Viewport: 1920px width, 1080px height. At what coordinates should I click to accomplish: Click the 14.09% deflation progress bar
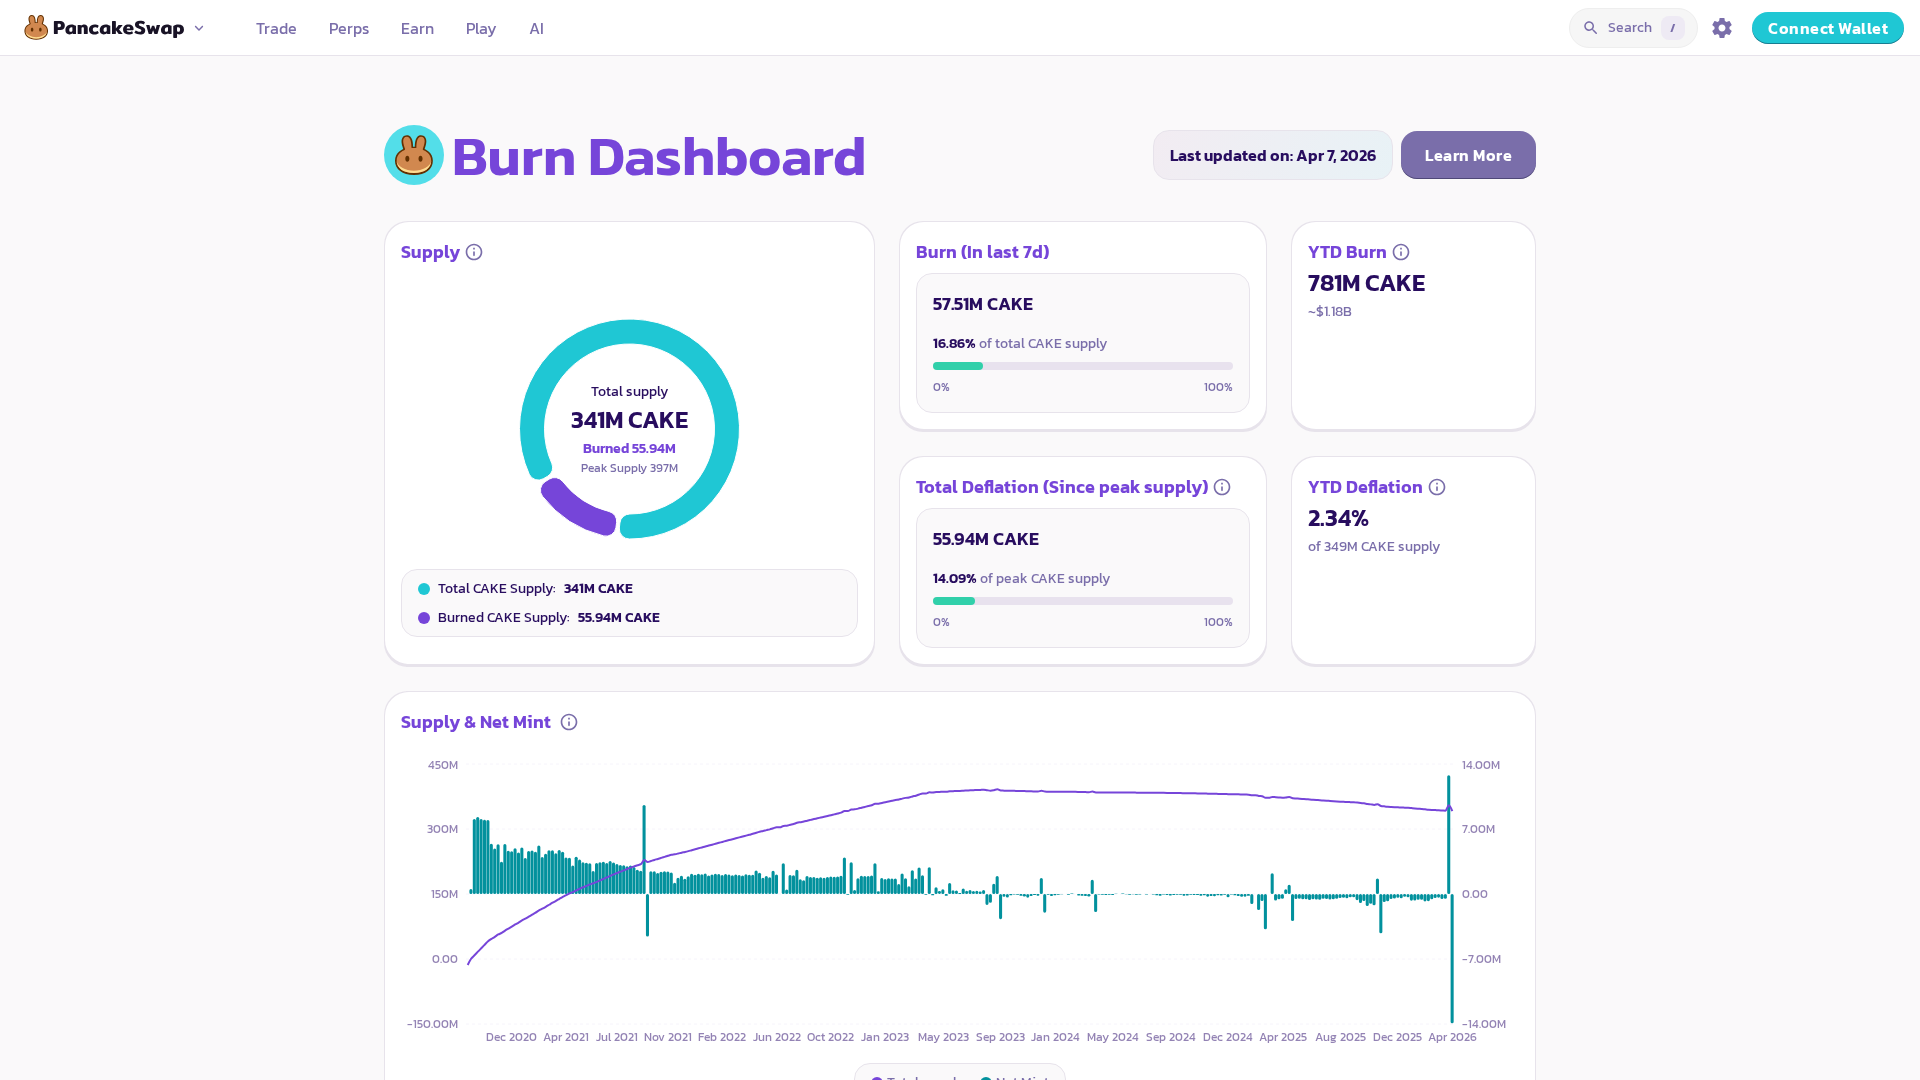[x=1083, y=601]
